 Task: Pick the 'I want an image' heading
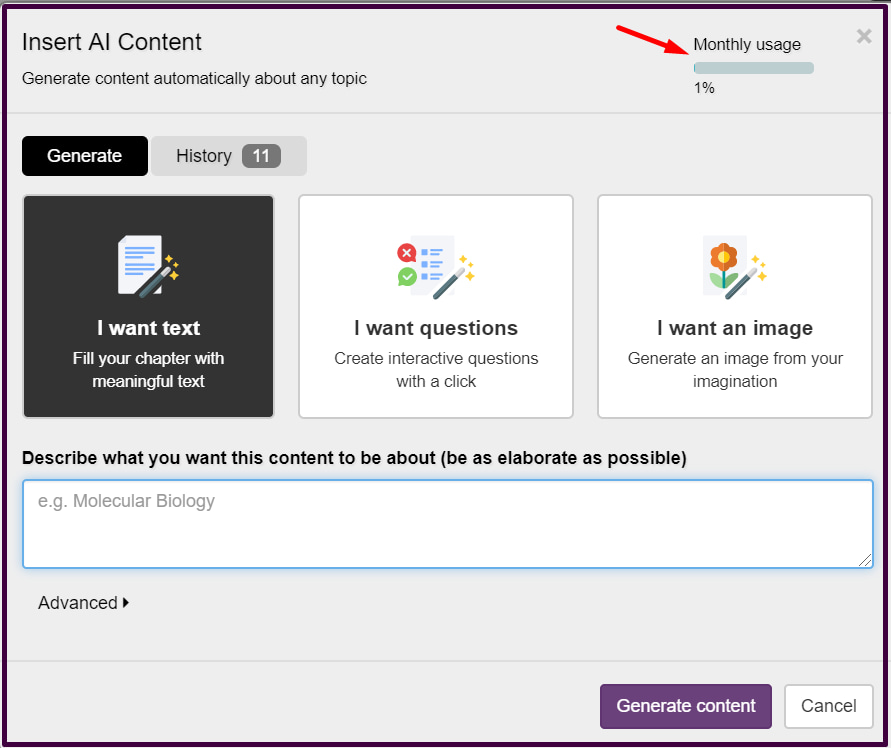(x=735, y=328)
